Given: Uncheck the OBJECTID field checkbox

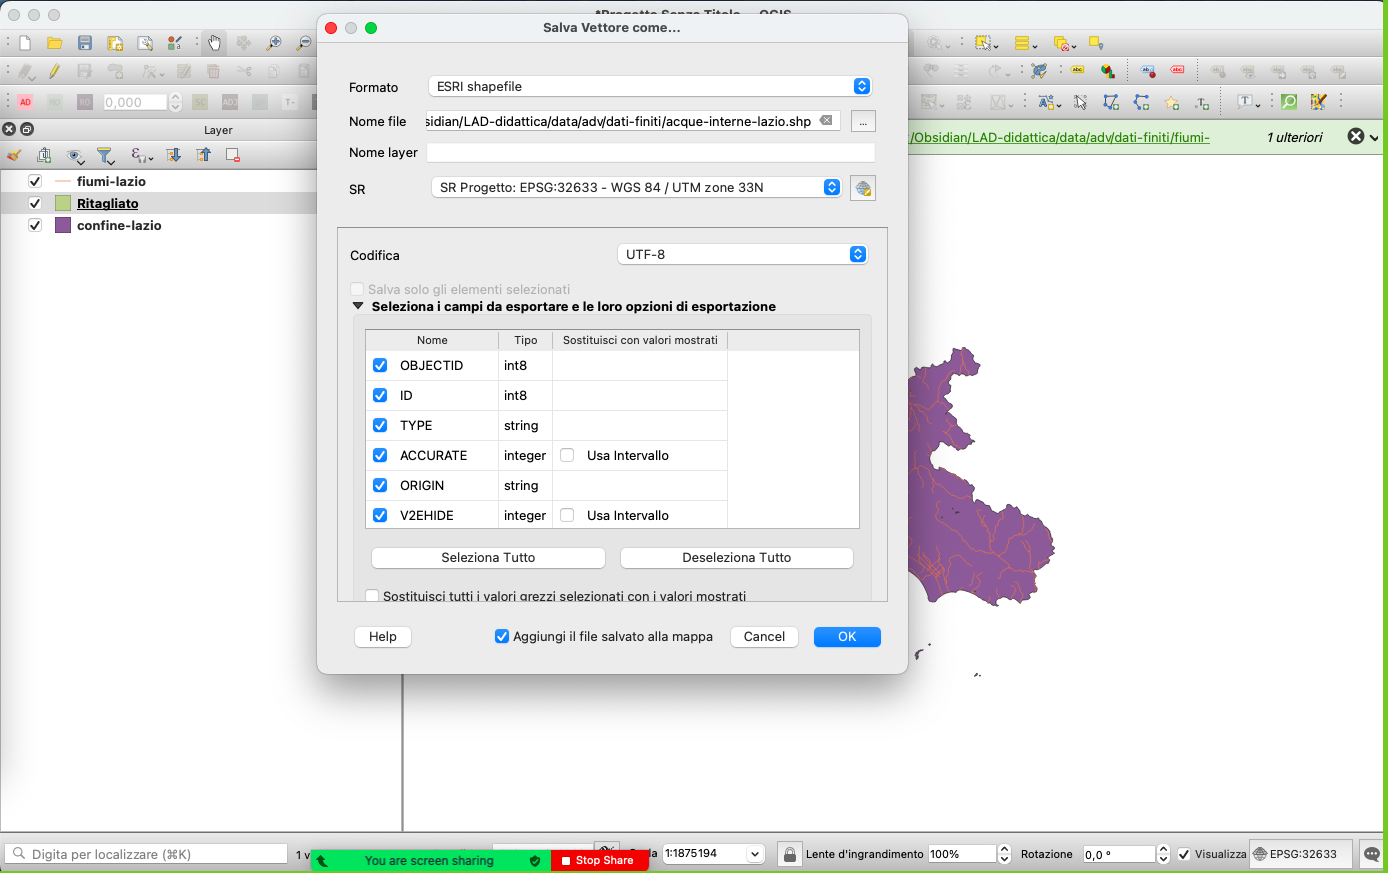Looking at the screenshot, I should click(380, 365).
